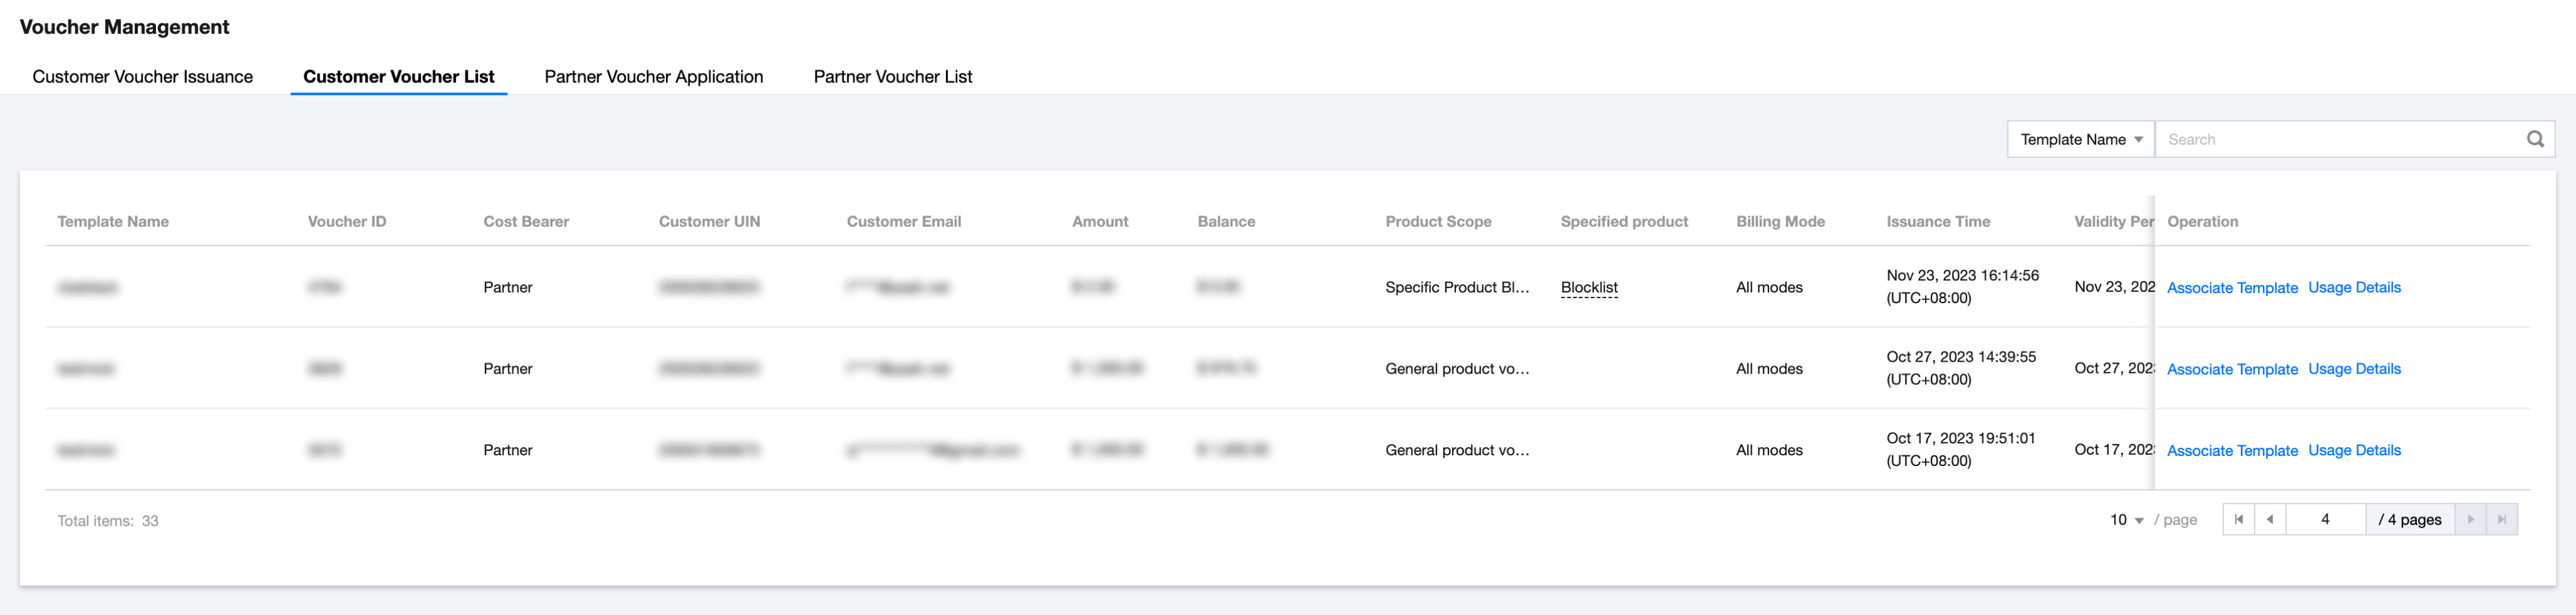Click the previous page arrow icon

[x=2270, y=519]
